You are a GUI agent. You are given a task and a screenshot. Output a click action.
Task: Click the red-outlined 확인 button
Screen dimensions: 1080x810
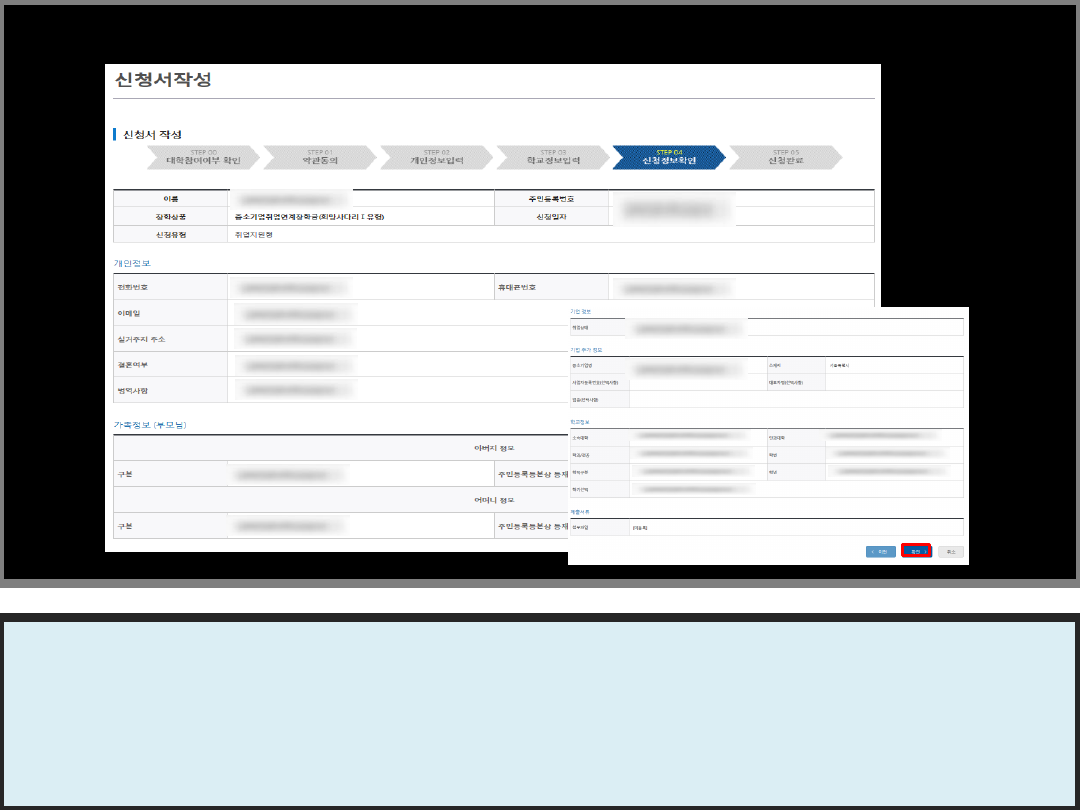[916, 551]
